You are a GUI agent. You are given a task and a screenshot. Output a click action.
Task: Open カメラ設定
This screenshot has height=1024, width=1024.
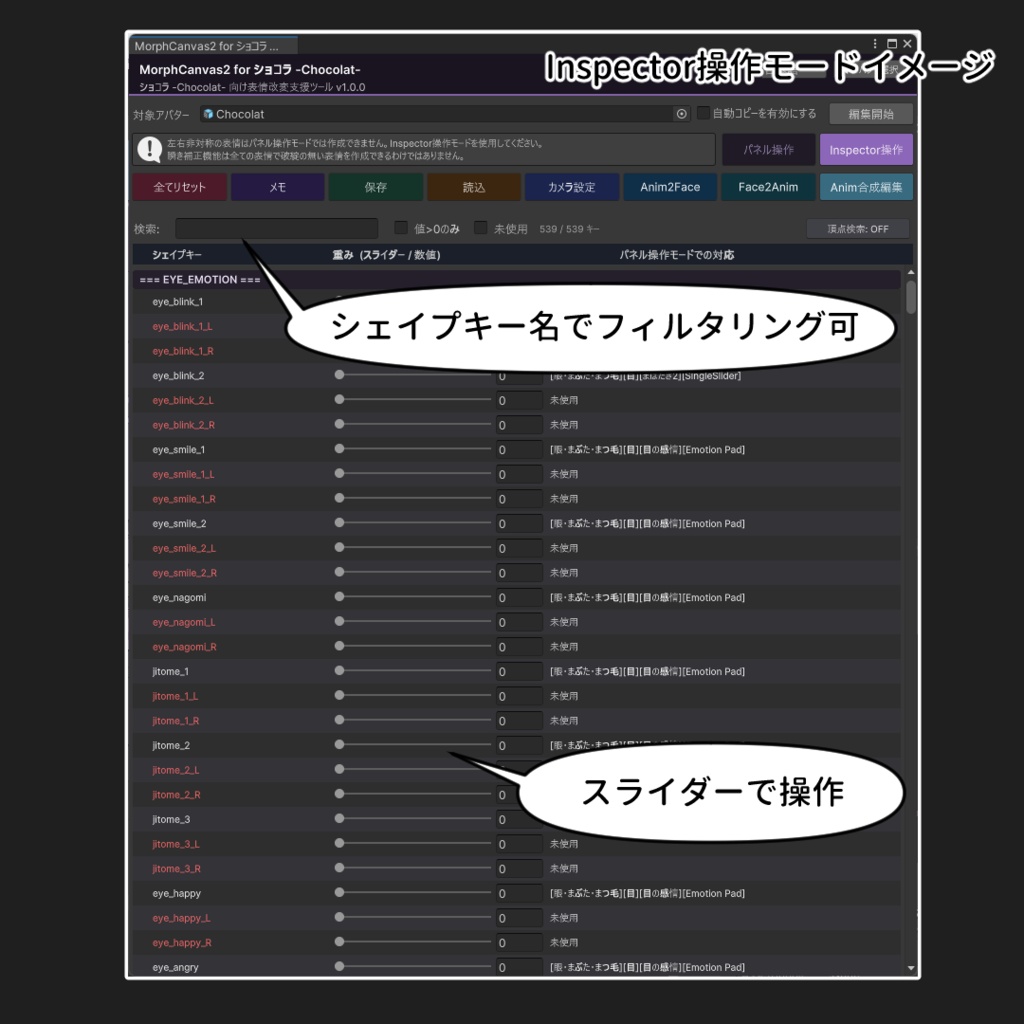pyautogui.click(x=572, y=187)
